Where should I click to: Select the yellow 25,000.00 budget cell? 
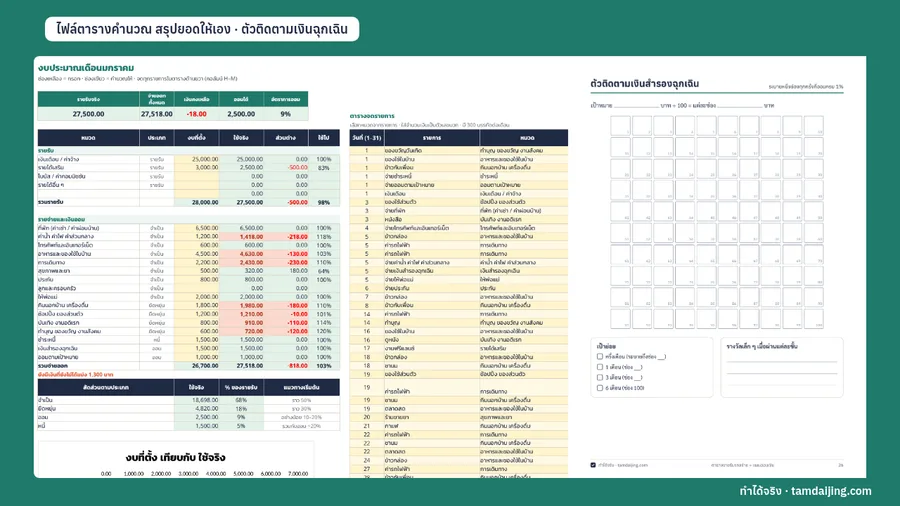tap(197, 159)
